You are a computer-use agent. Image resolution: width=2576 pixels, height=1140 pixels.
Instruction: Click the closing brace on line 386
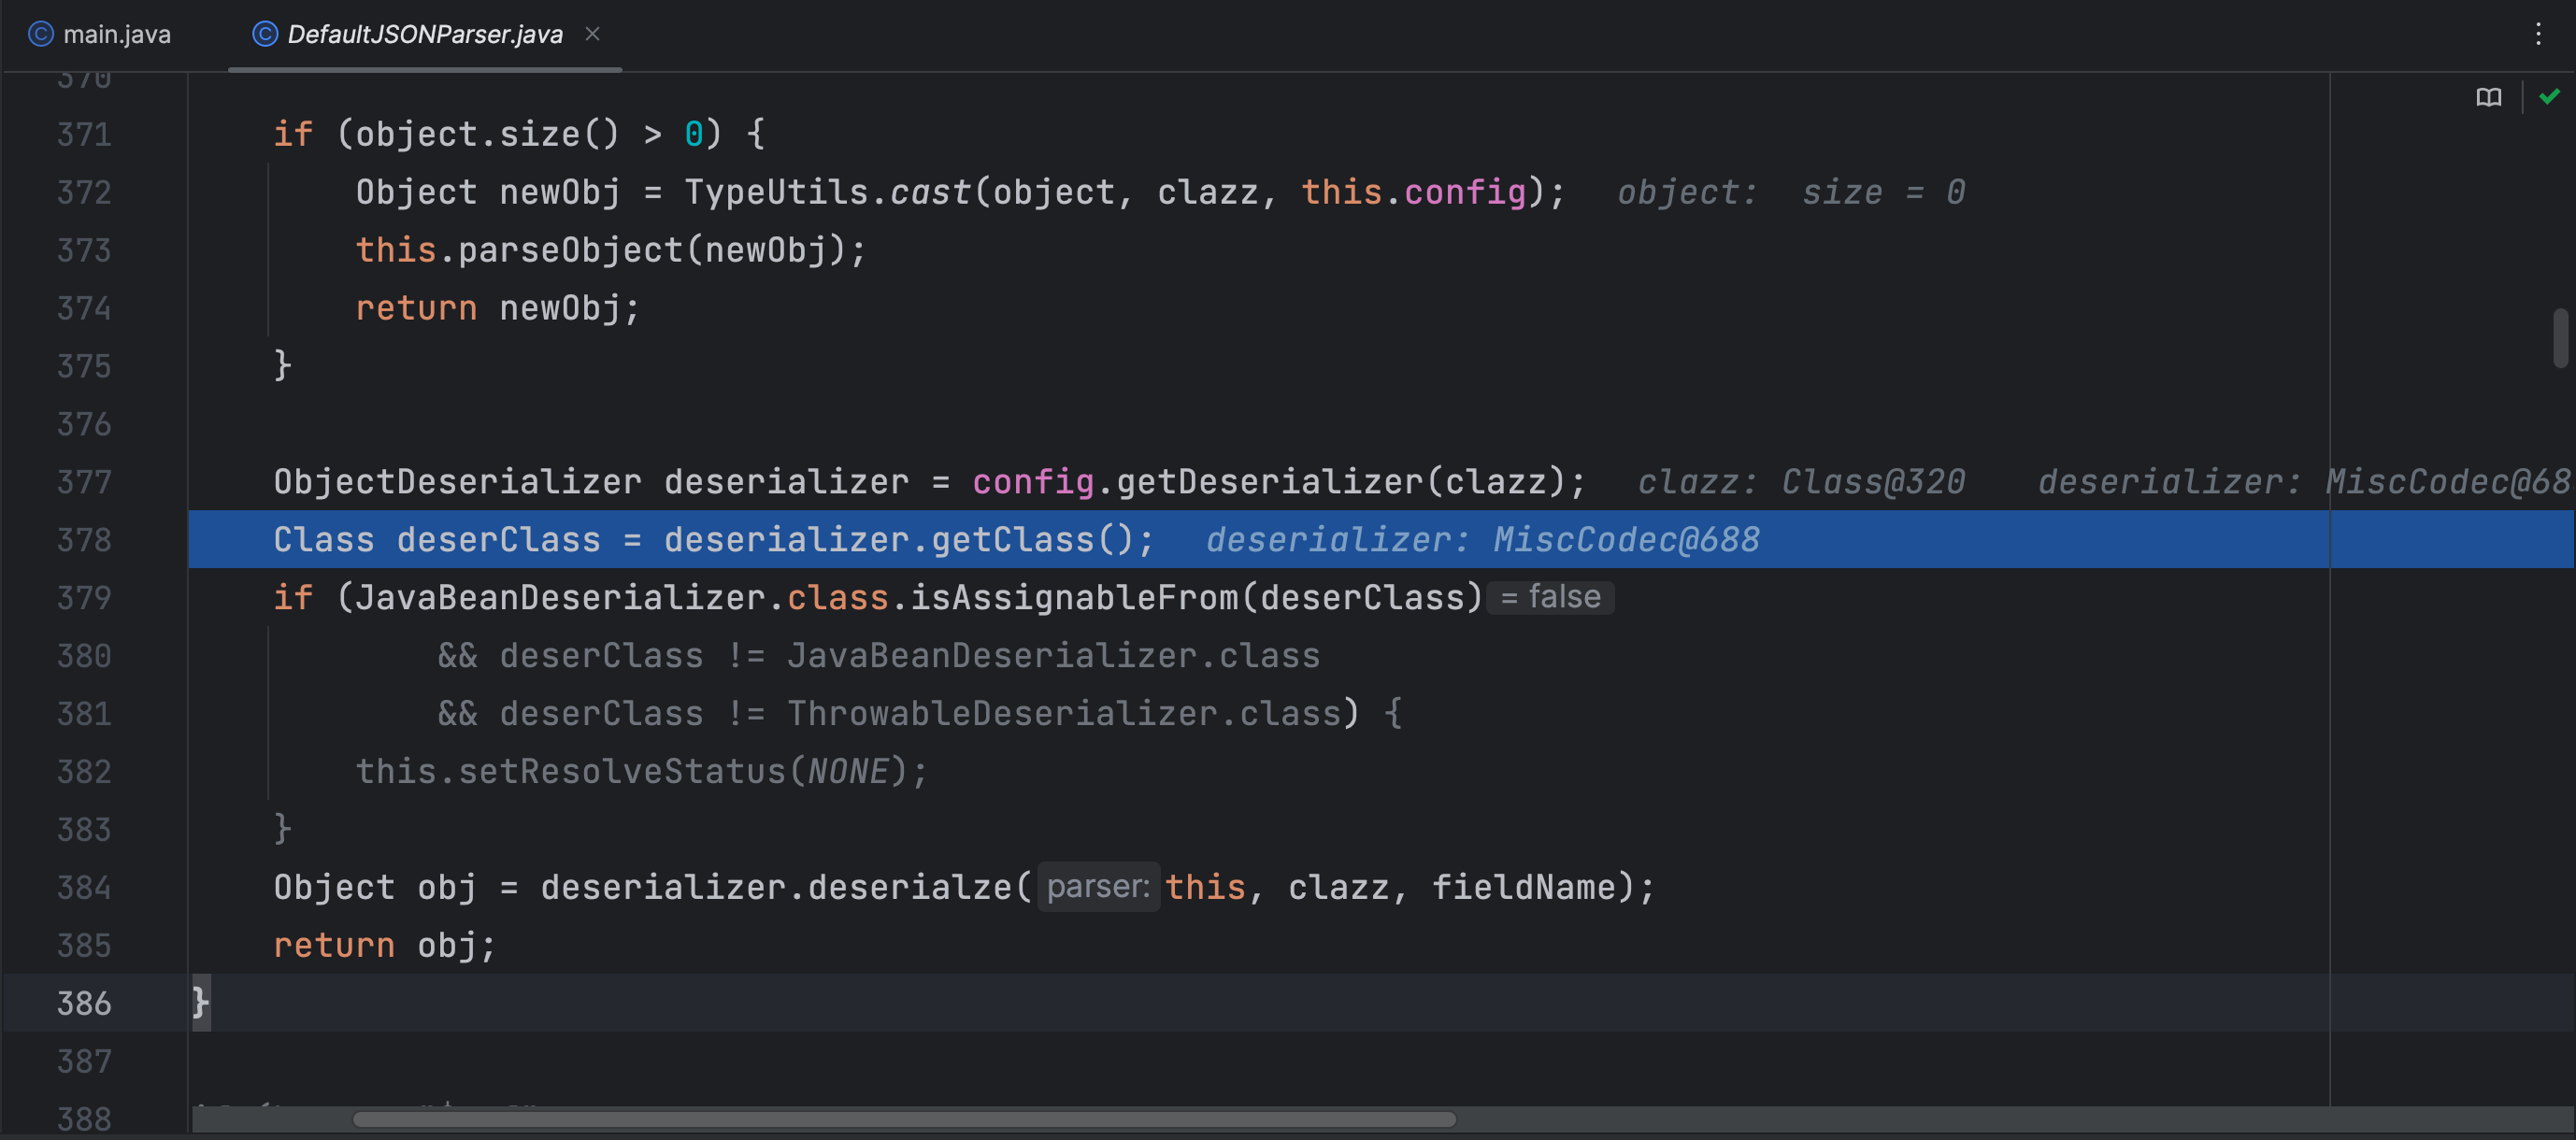pos(201,1002)
